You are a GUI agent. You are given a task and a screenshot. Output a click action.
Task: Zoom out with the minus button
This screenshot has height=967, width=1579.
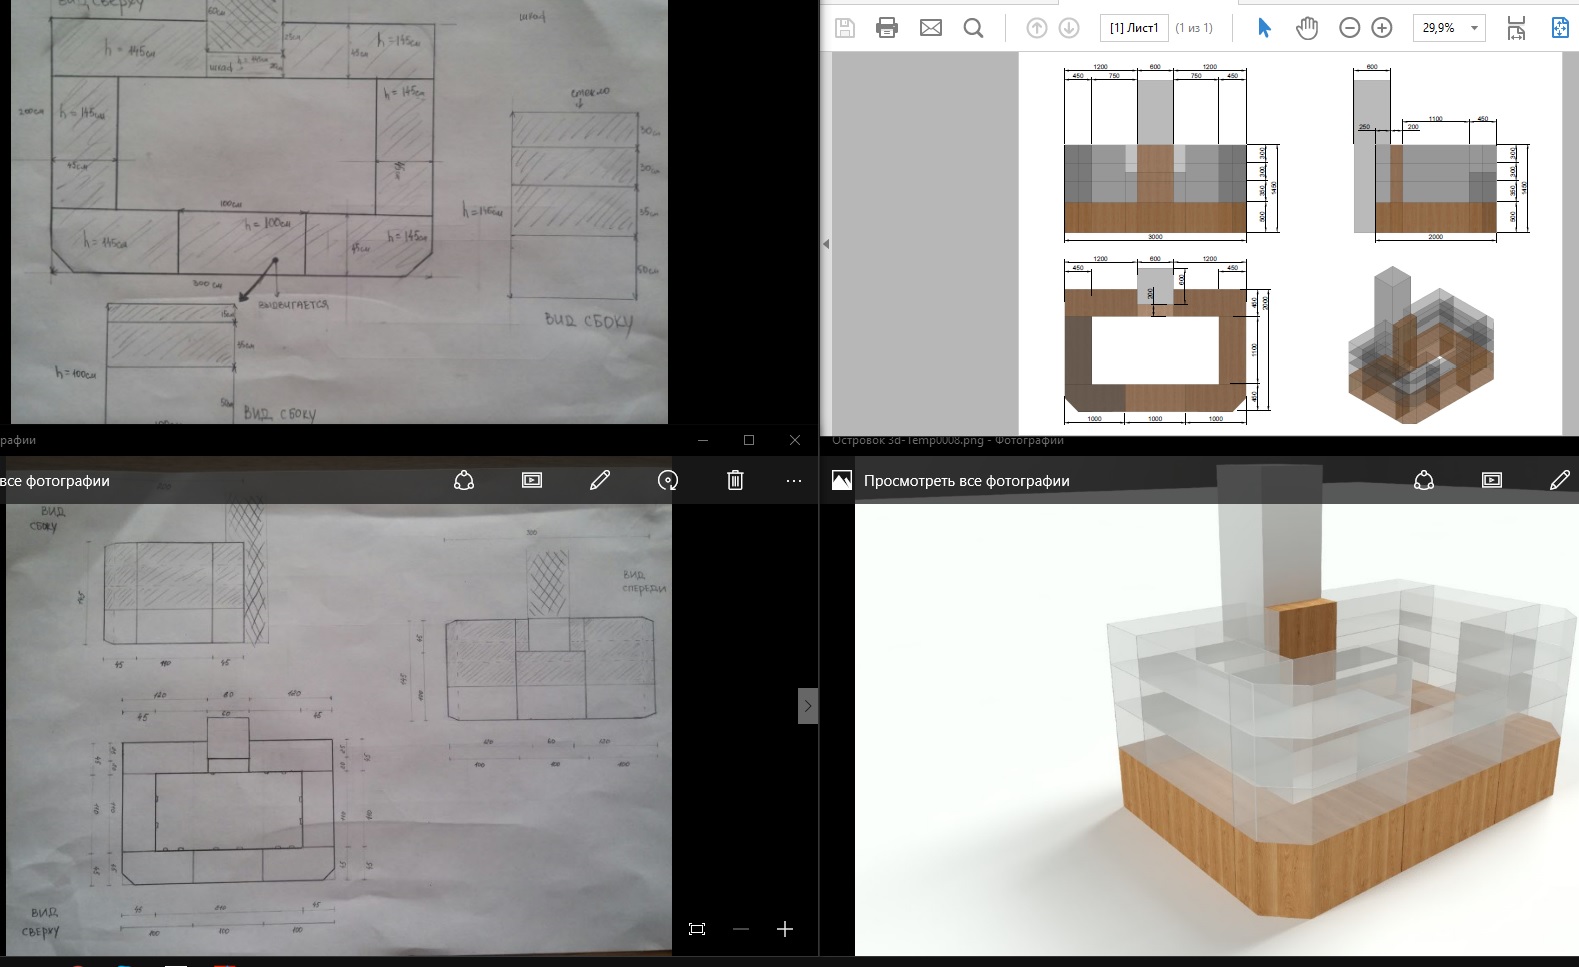point(1349,28)
